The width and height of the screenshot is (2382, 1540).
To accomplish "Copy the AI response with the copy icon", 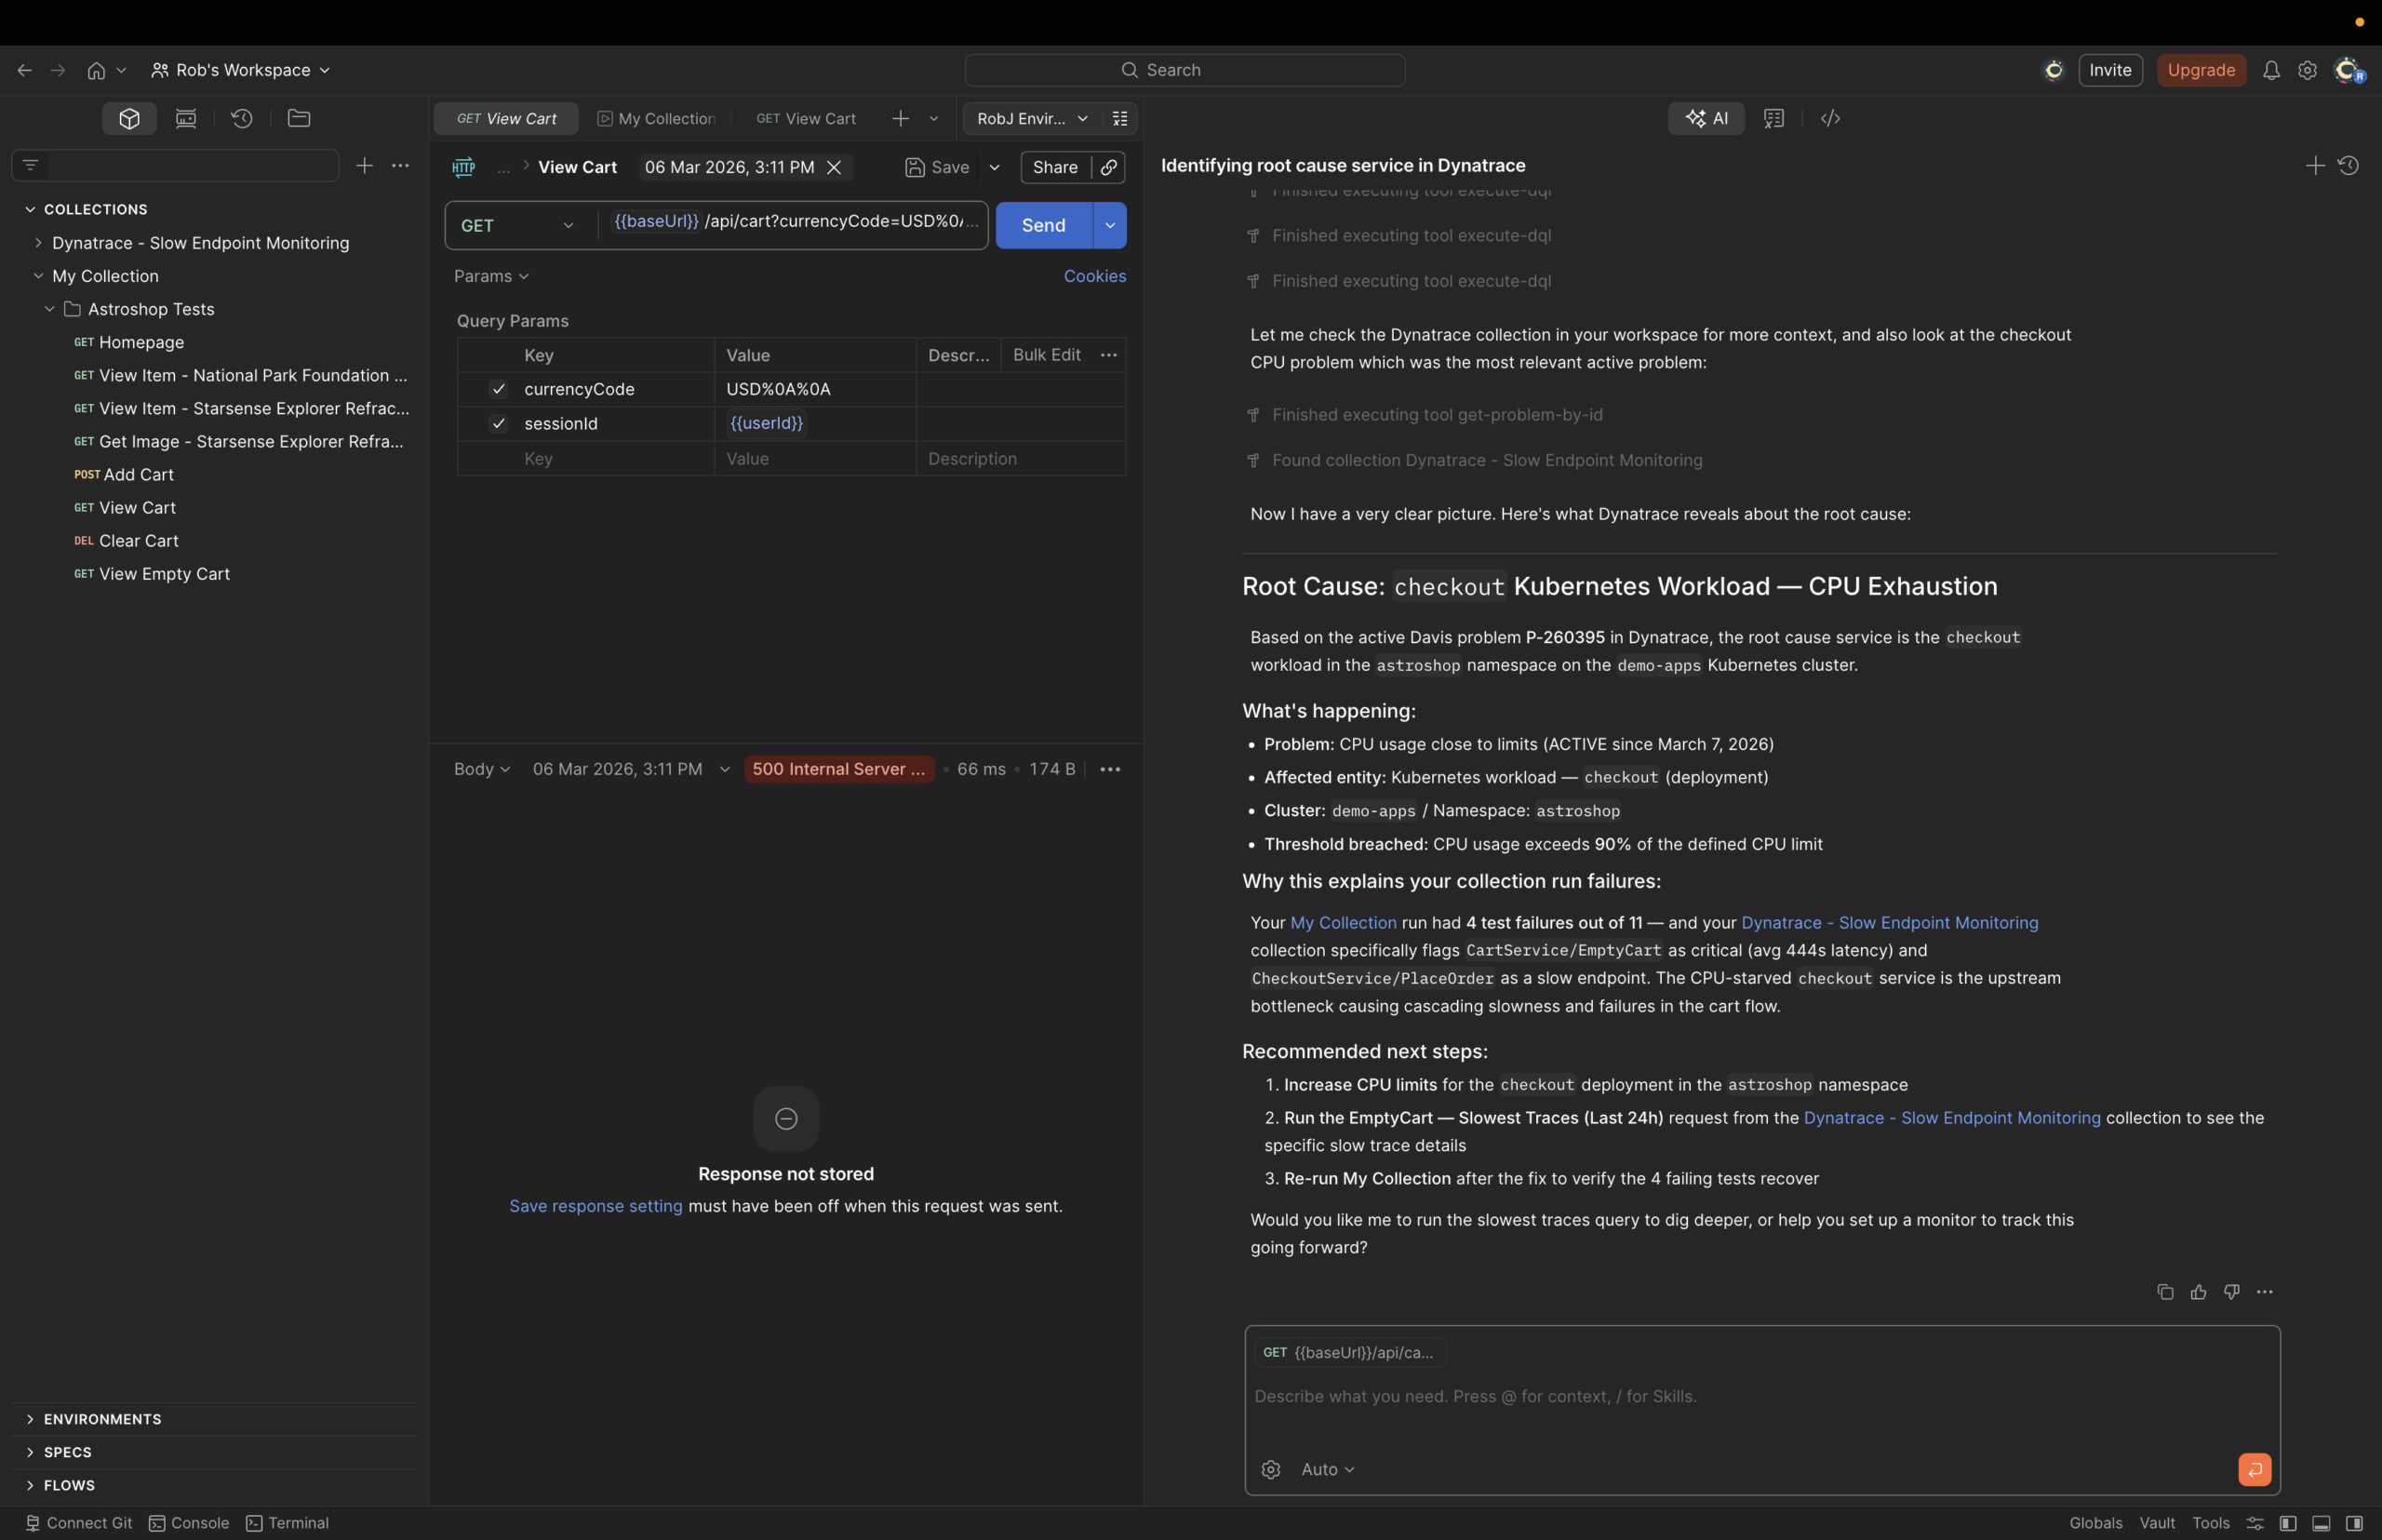I will point(2164,1292).
